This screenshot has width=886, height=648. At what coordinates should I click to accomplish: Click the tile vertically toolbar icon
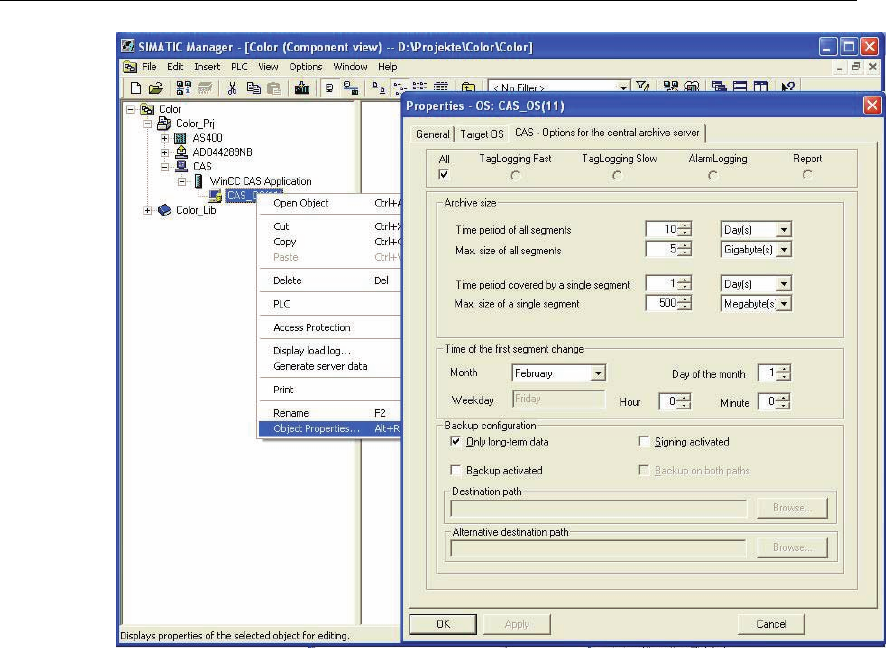[x=761, y=86]
